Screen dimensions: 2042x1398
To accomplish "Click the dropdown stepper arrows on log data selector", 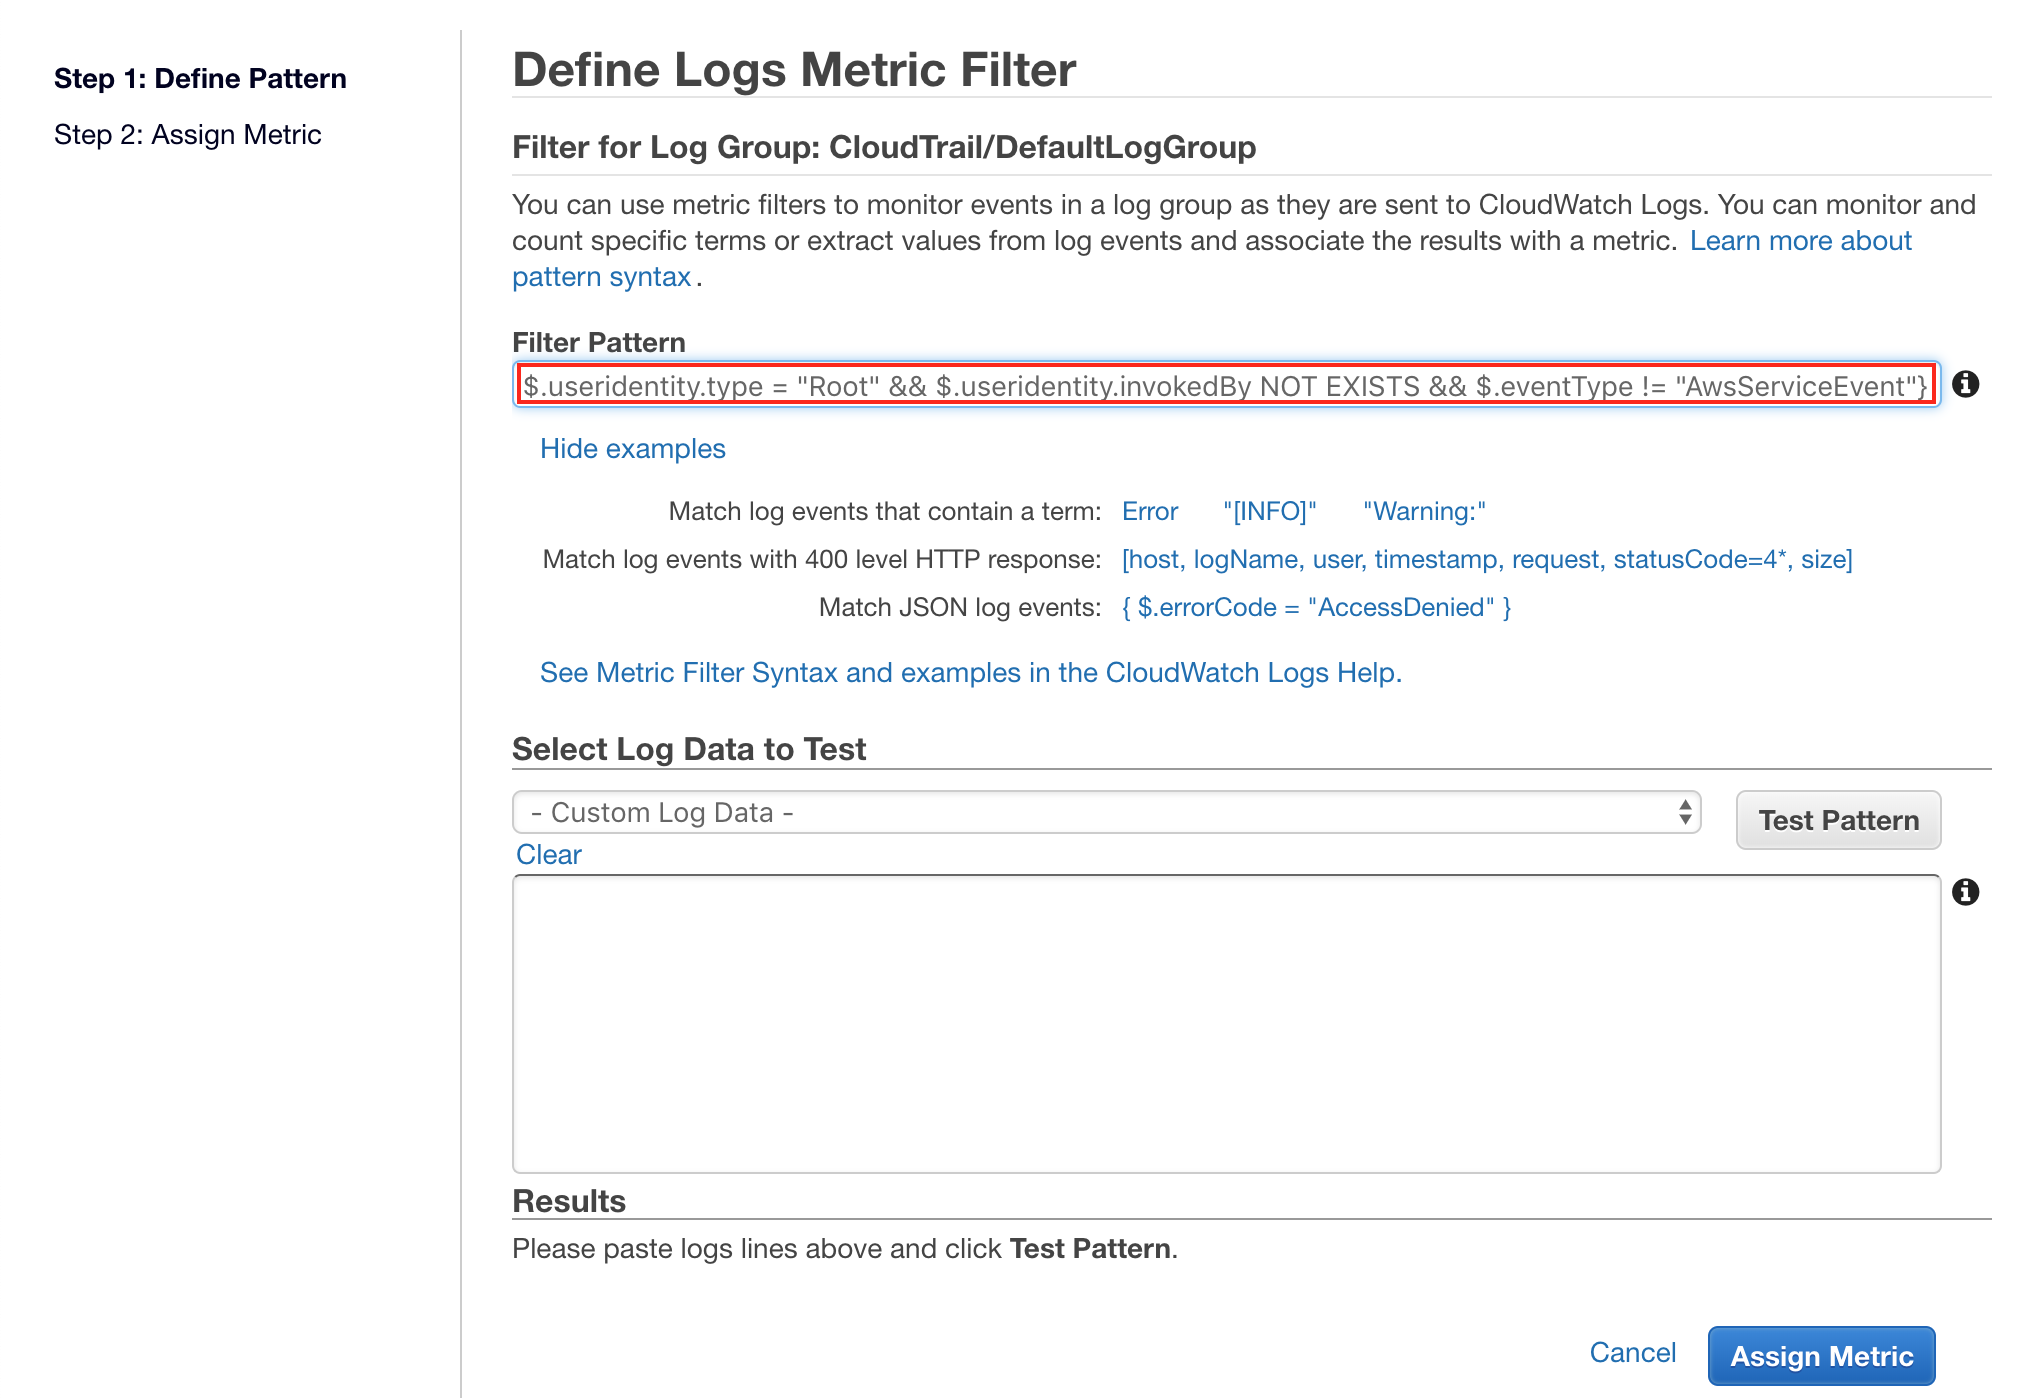I will pos(1685,812).
